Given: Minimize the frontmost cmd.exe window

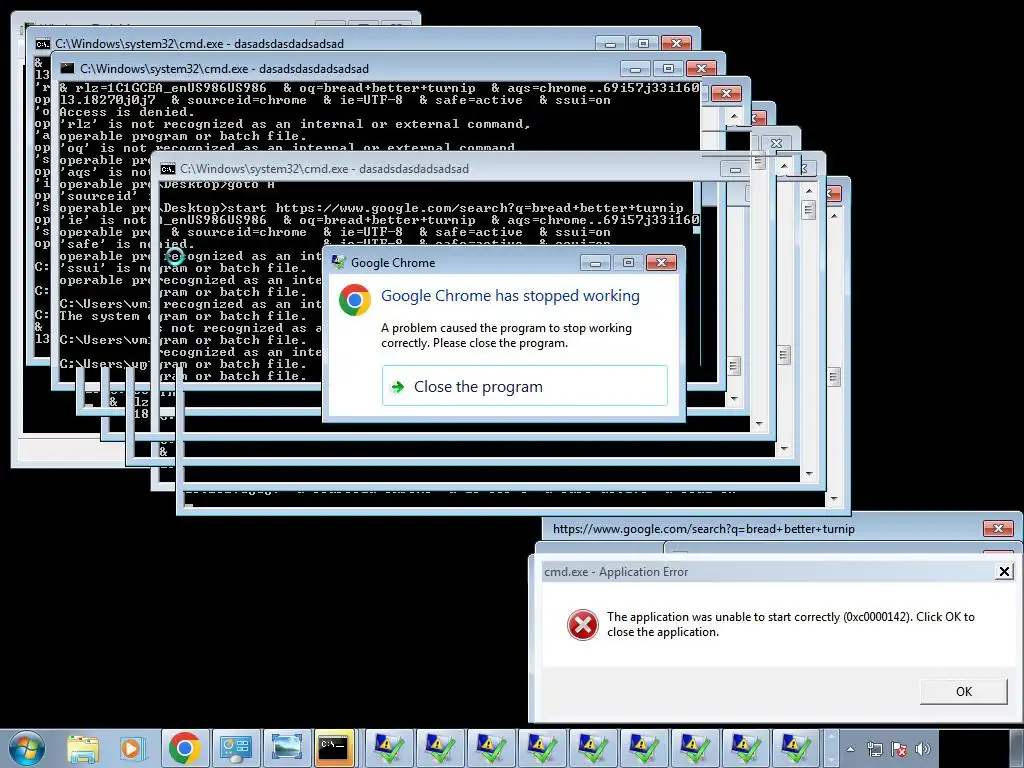Looking at the screenshot, I should pos(735,170).
